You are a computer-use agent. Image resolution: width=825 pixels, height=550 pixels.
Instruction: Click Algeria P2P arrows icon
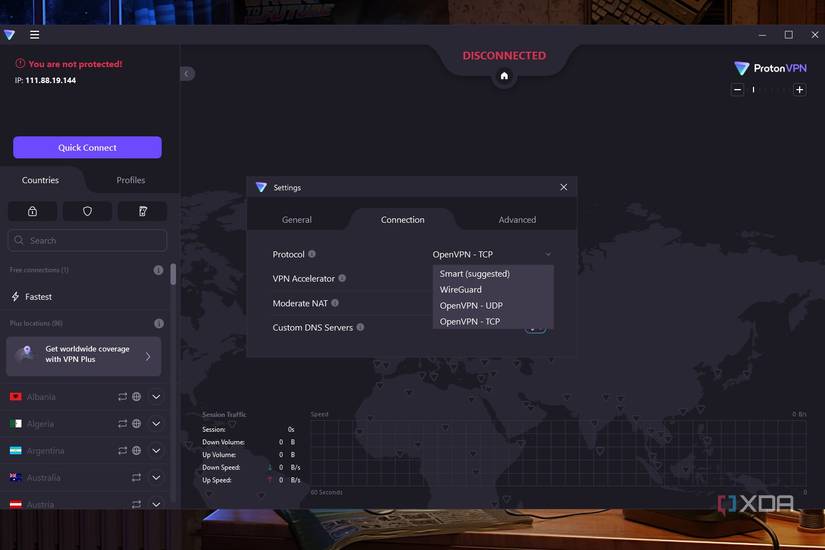123,423
